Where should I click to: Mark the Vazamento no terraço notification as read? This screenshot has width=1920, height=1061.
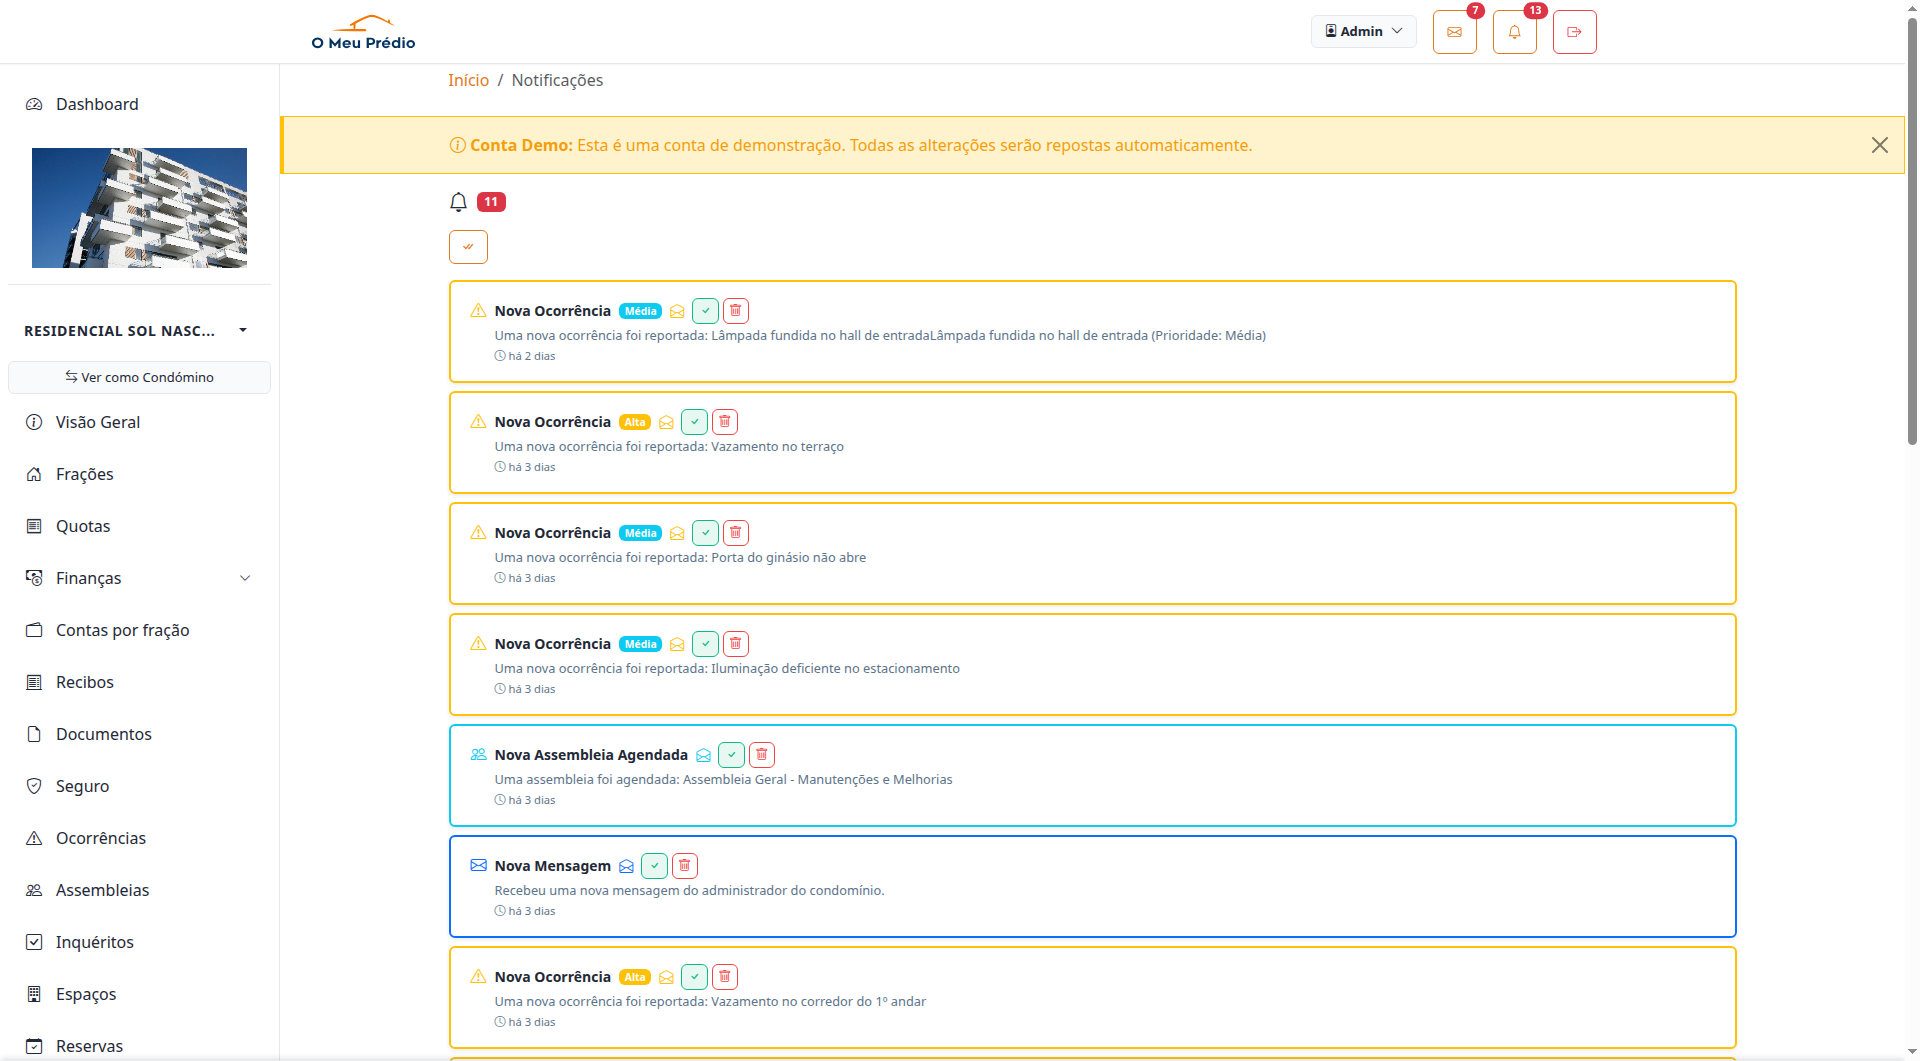click(x=694, y=421)
